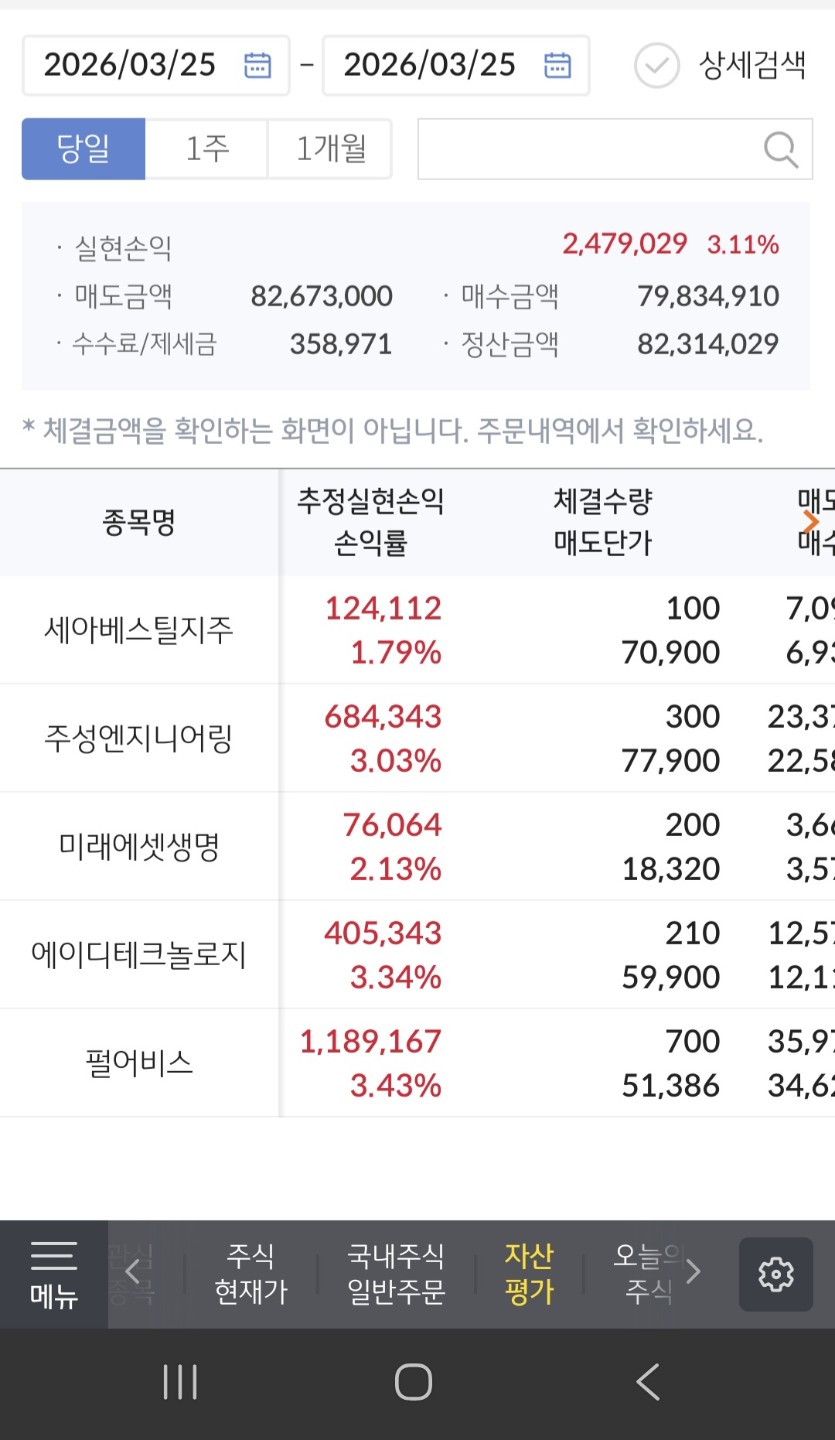Select the 1개월 period option
The image size is (835, 1440).
330,149
